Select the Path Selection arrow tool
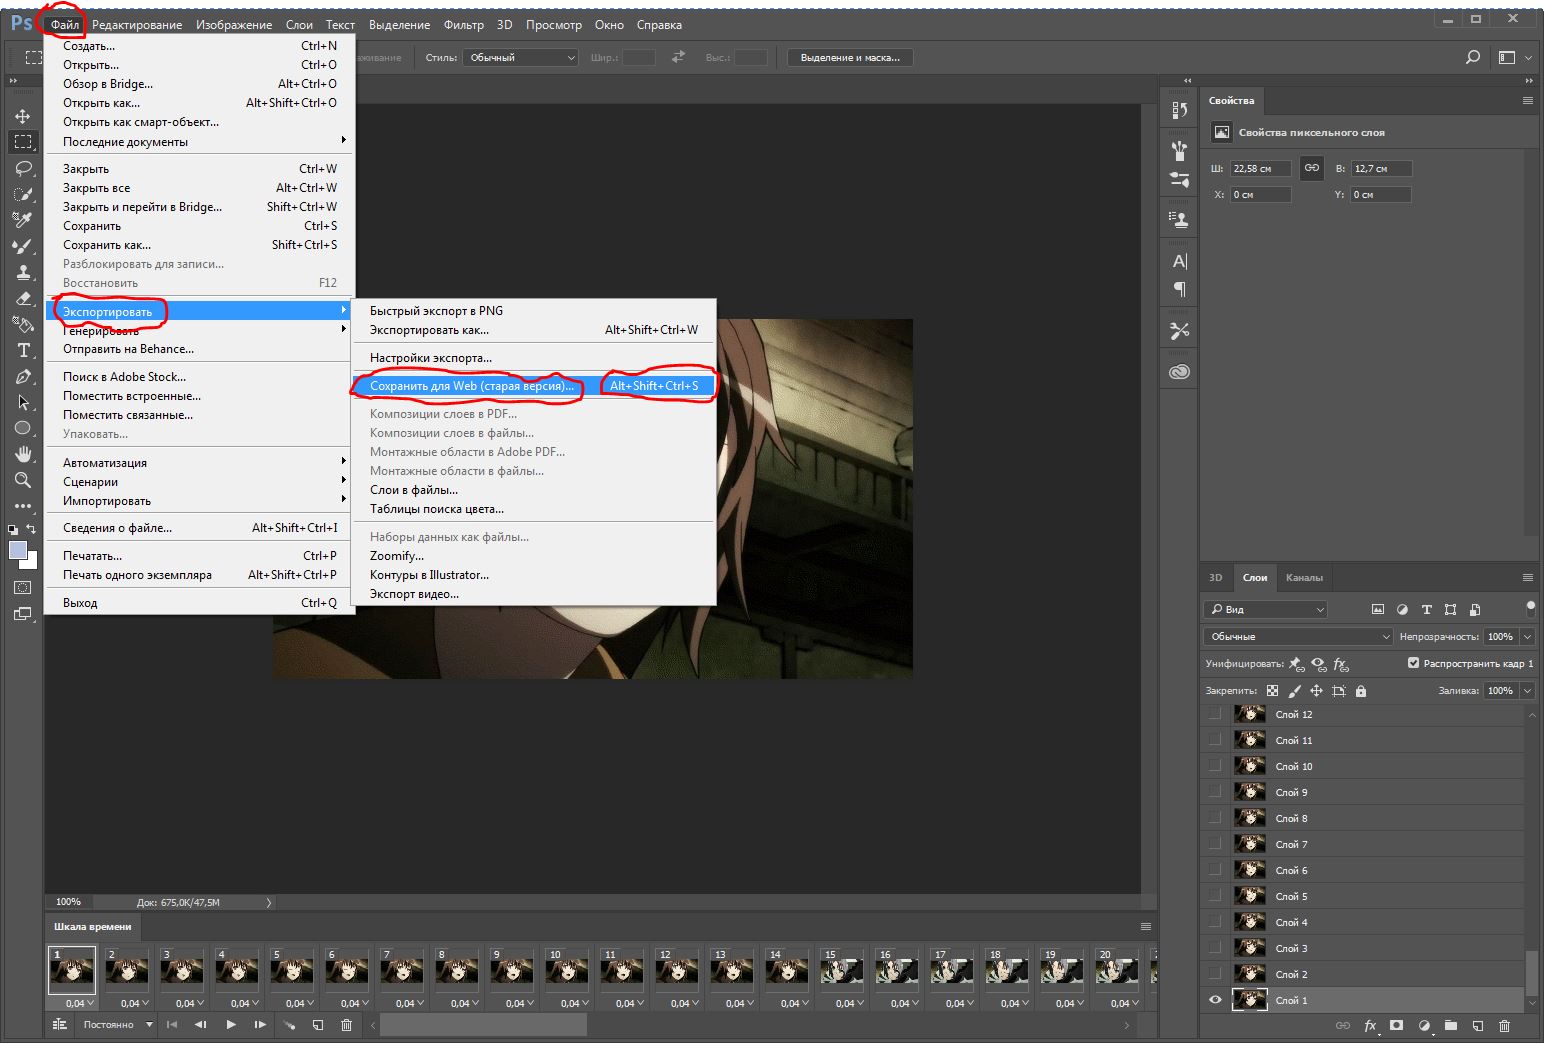The height and width of the screenshot is (1044, 1544). coord(23,402)
